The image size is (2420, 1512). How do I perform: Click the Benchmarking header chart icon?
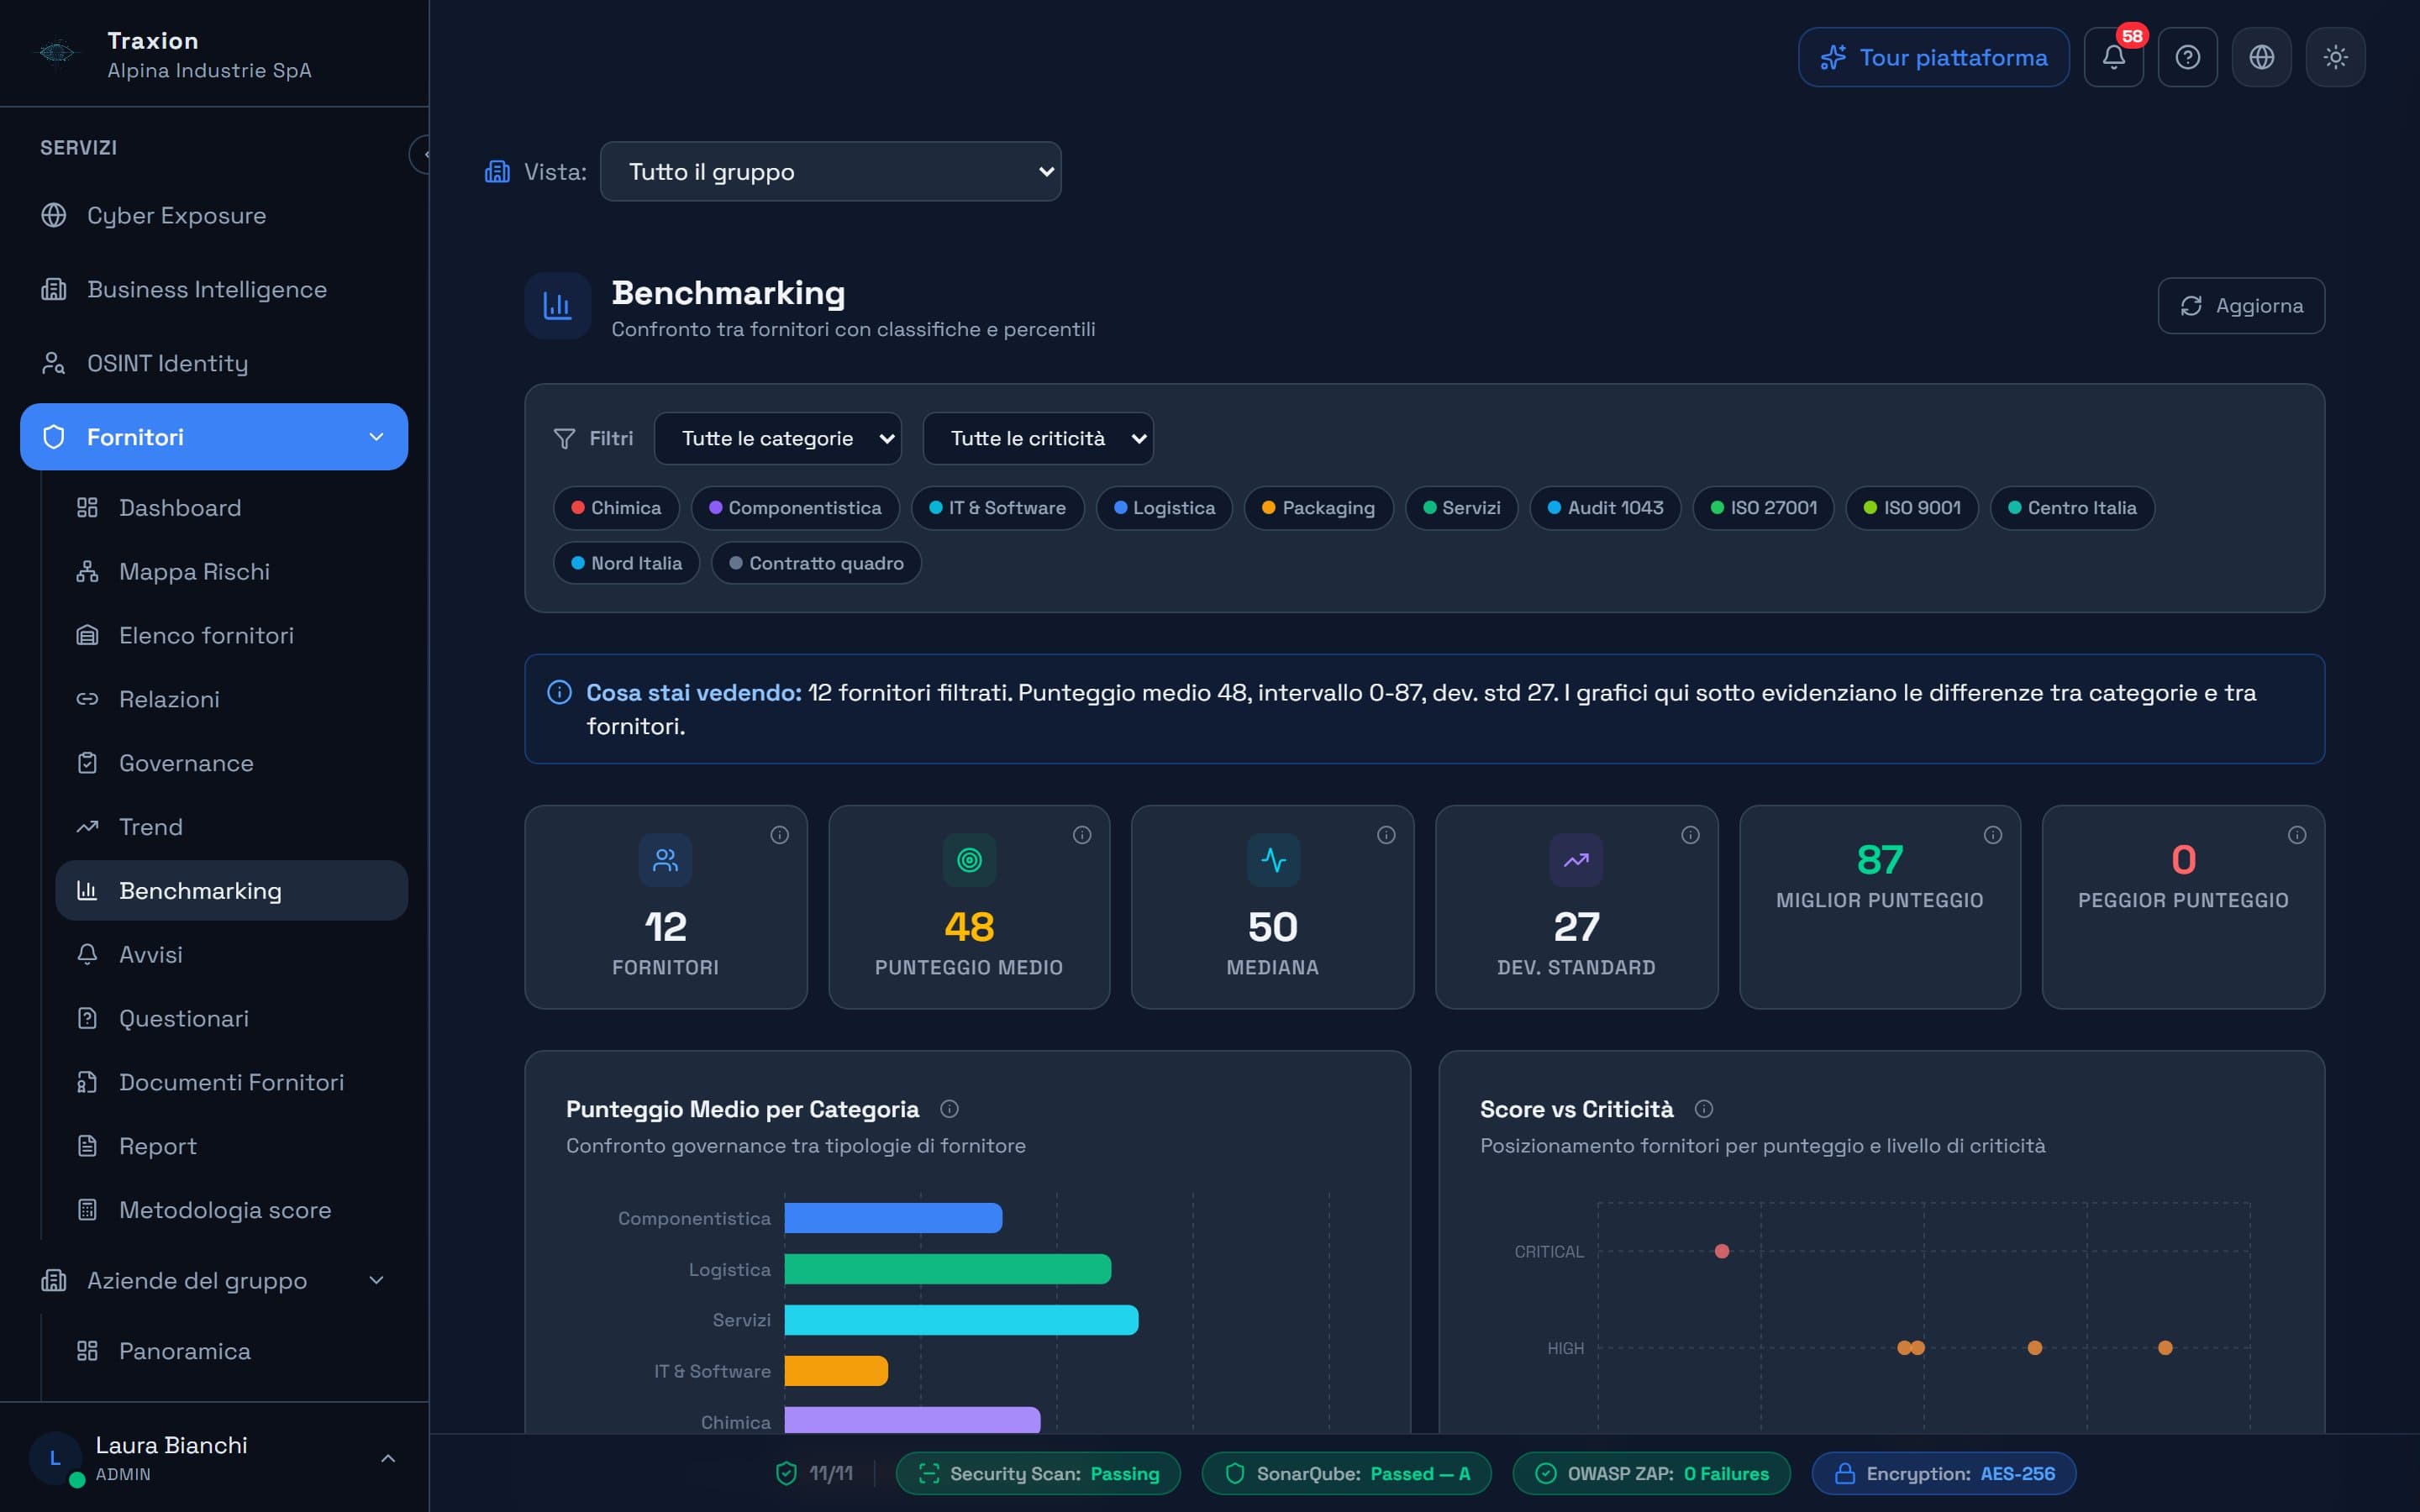(x=558, y=306)
